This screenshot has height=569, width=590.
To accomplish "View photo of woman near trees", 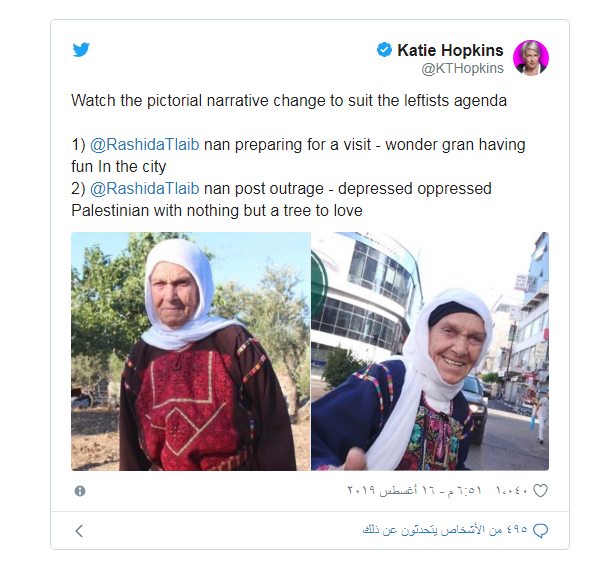I will [x=190, y=351].
